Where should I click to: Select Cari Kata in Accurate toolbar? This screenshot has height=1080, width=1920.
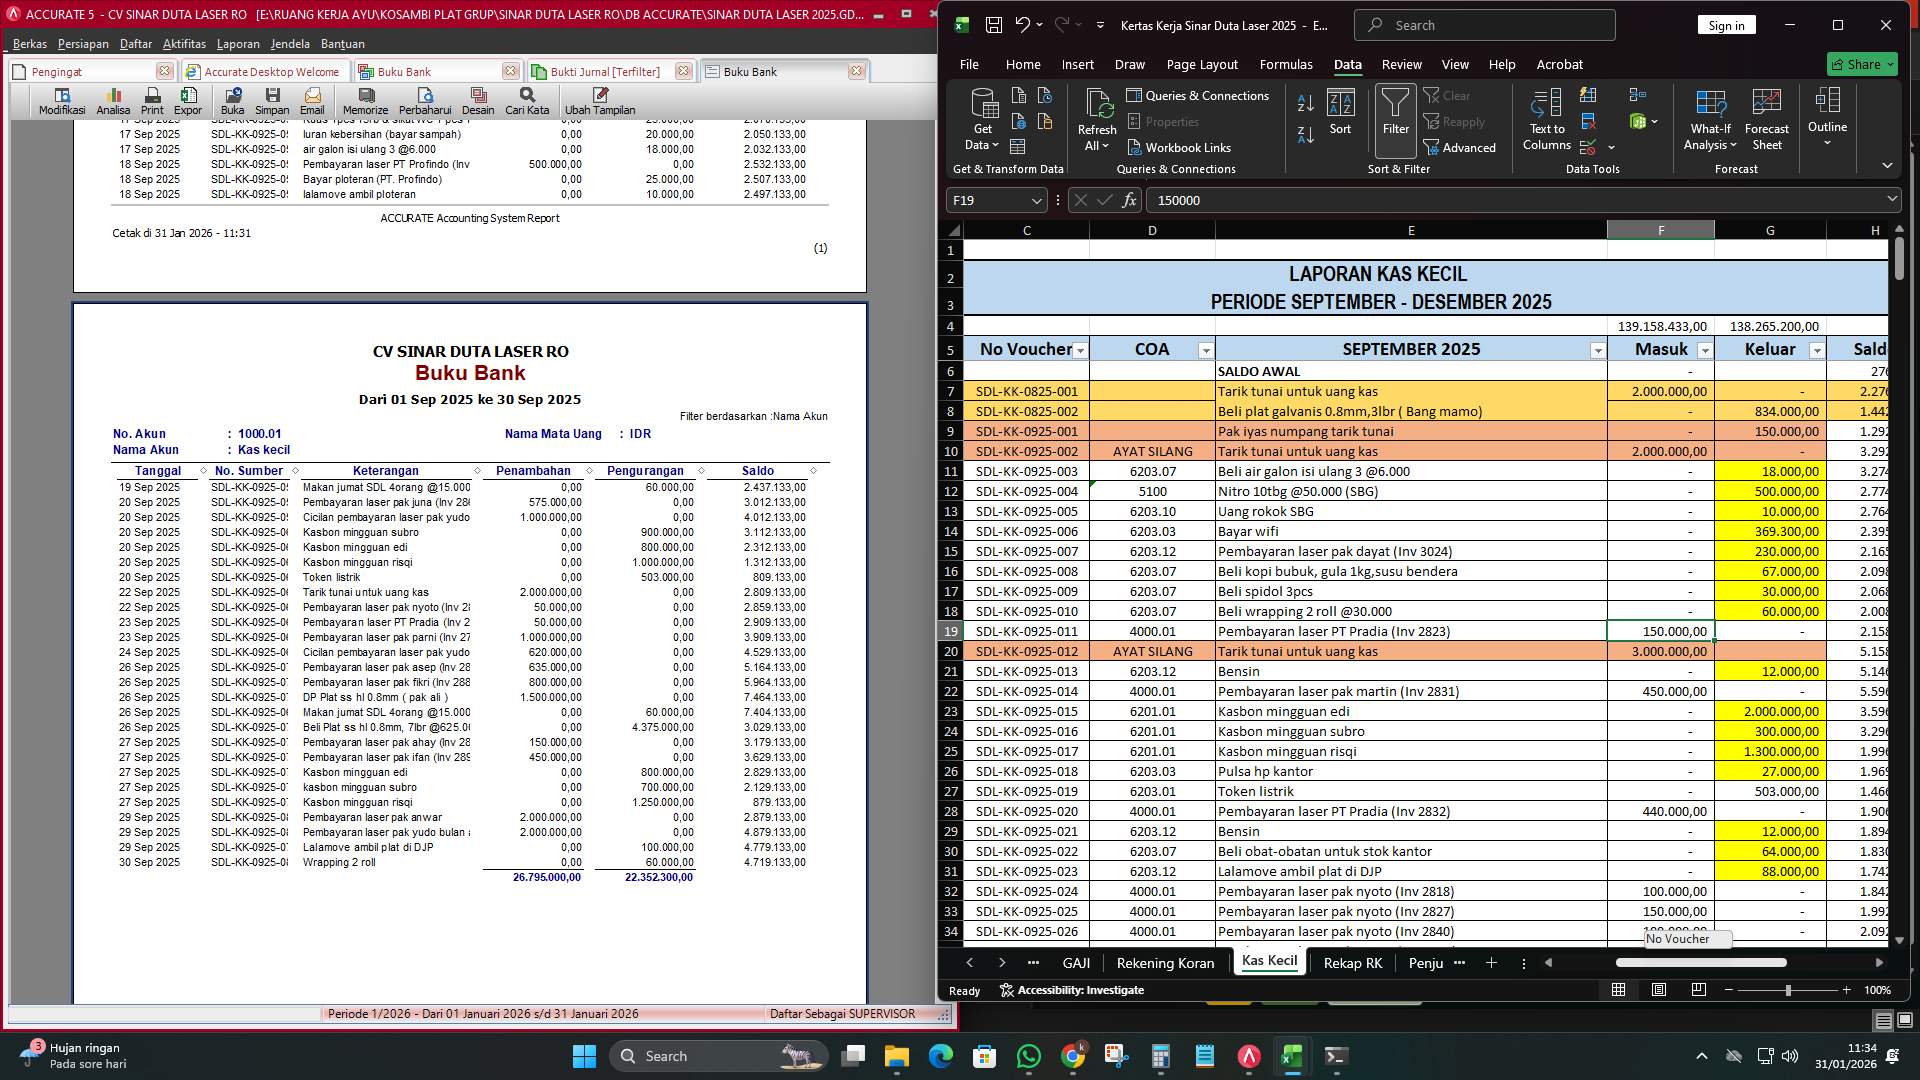pyautogui.click(x=526, y=99)
